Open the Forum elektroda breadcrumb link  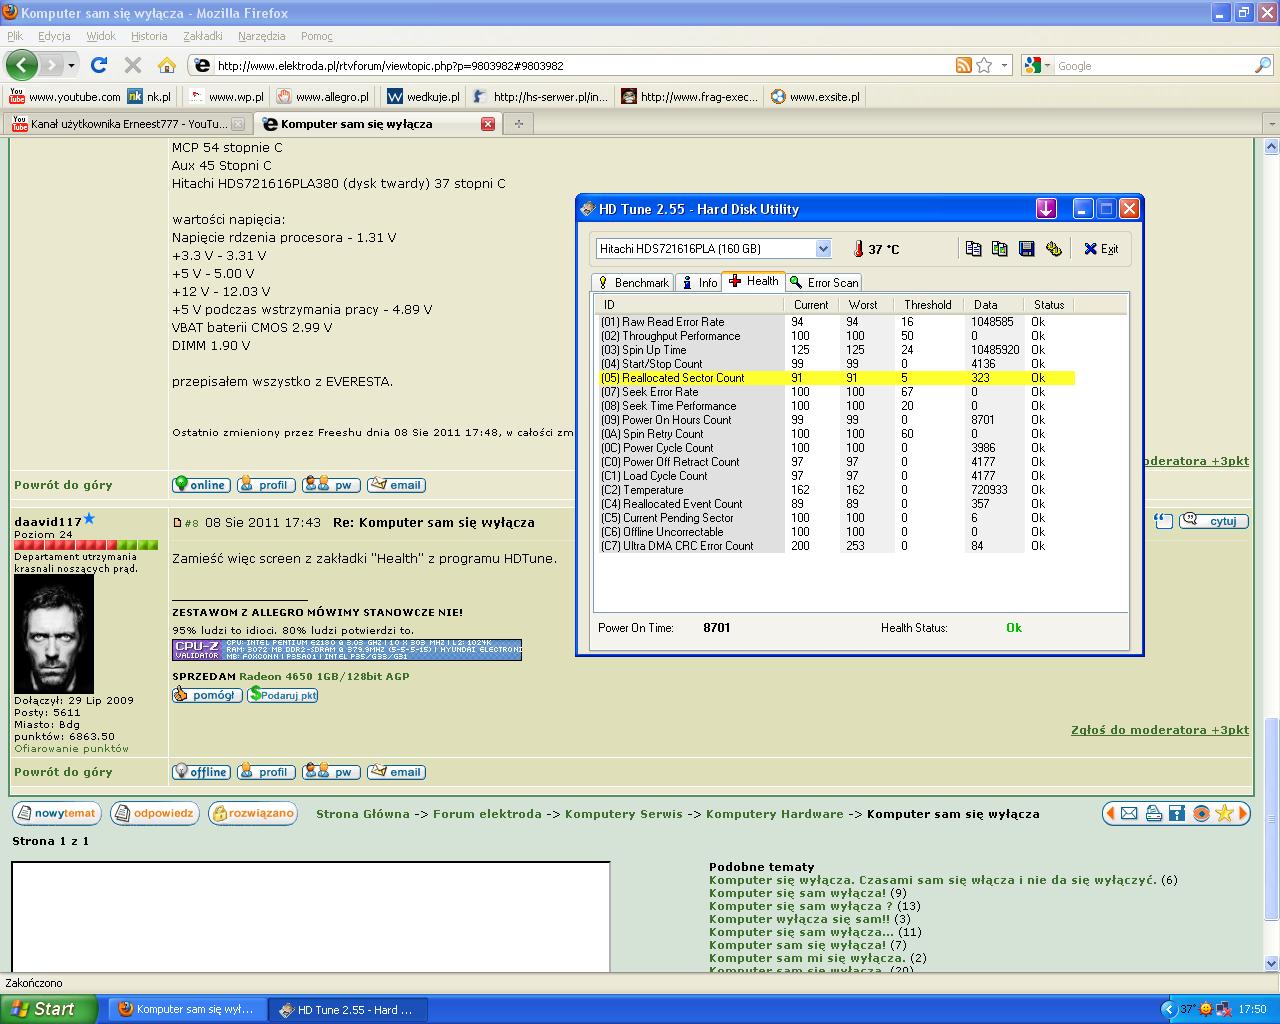click(x=487, y=814)
